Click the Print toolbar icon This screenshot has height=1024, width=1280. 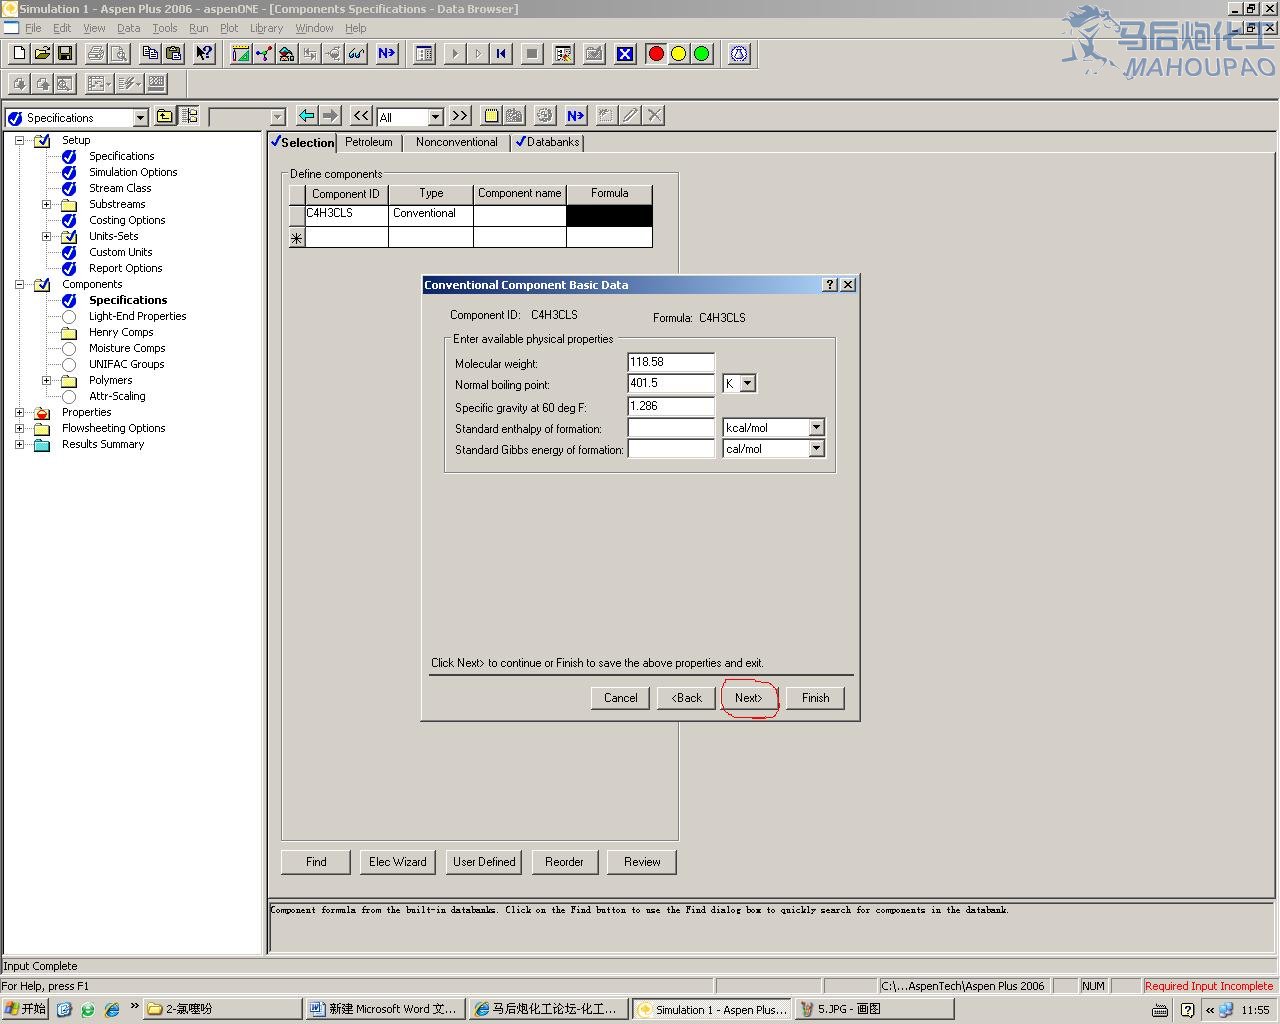pos(96,54)
